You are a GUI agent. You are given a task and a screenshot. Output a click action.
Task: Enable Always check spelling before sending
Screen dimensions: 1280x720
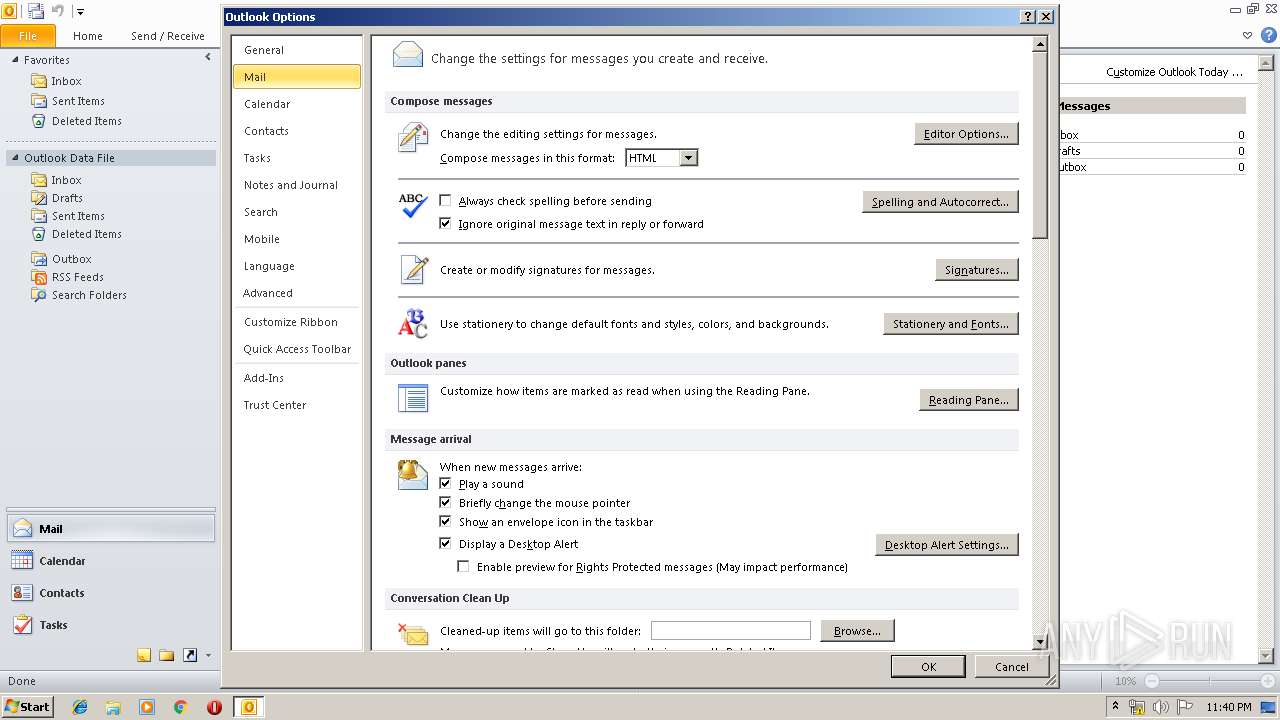446,201
